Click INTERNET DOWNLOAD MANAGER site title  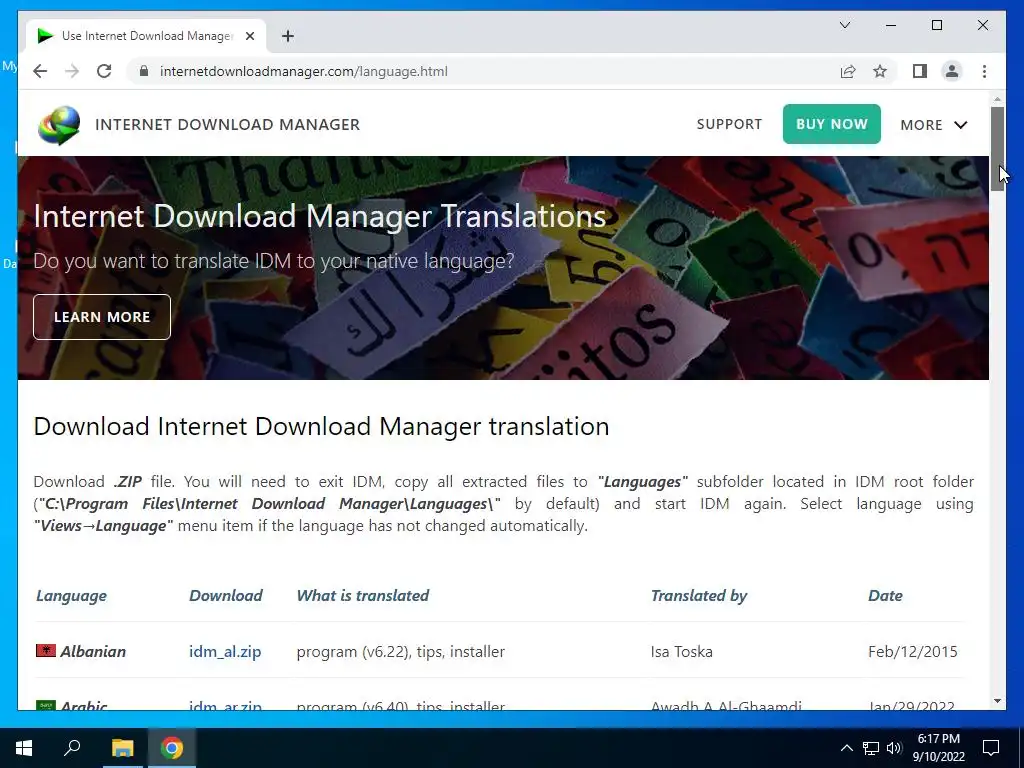[x=227, y=125]
